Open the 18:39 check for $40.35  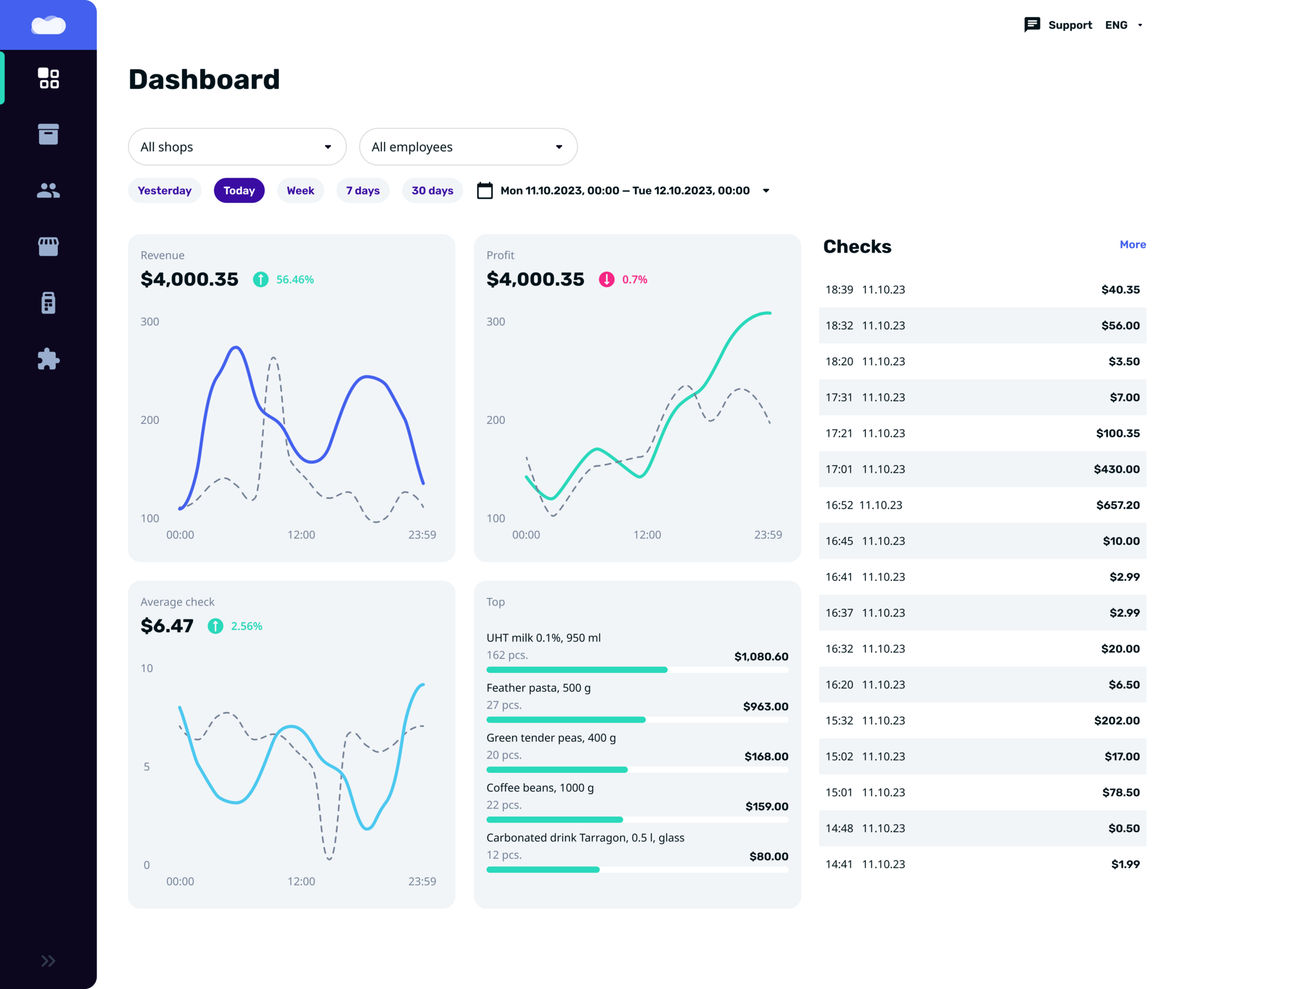click(x=983, y=290)
